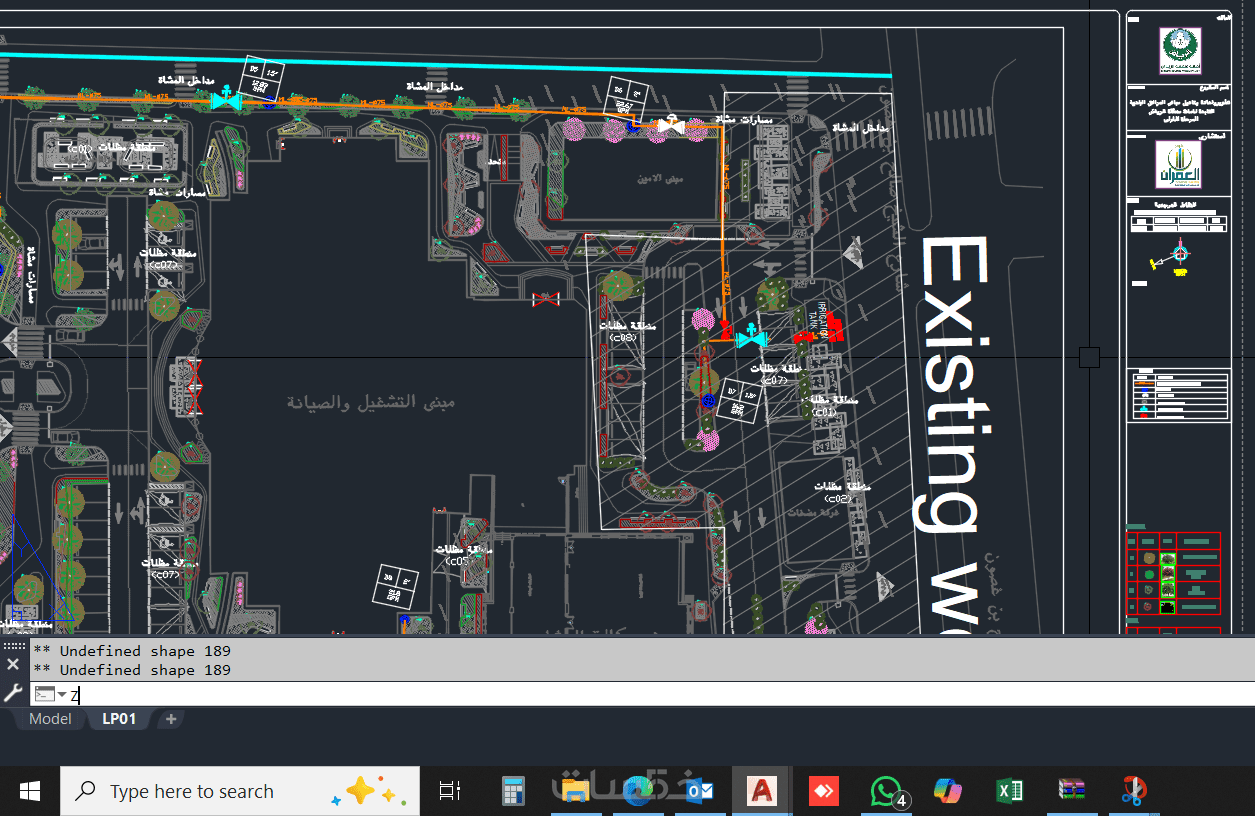The height and width of the screenshot is (816, 1255).
Task: Open the Windows Start menu
Action: tap(29, 792)
